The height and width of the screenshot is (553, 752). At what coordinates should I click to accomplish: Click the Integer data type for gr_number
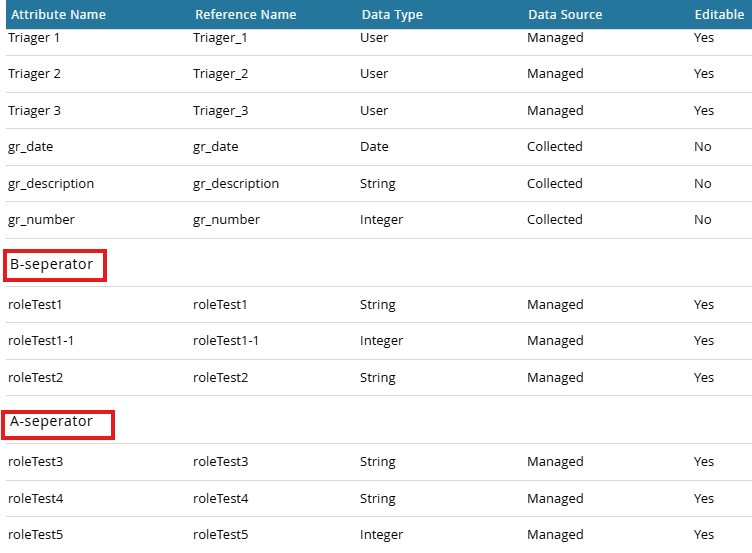pyautogui.click(x=381, y=220)
